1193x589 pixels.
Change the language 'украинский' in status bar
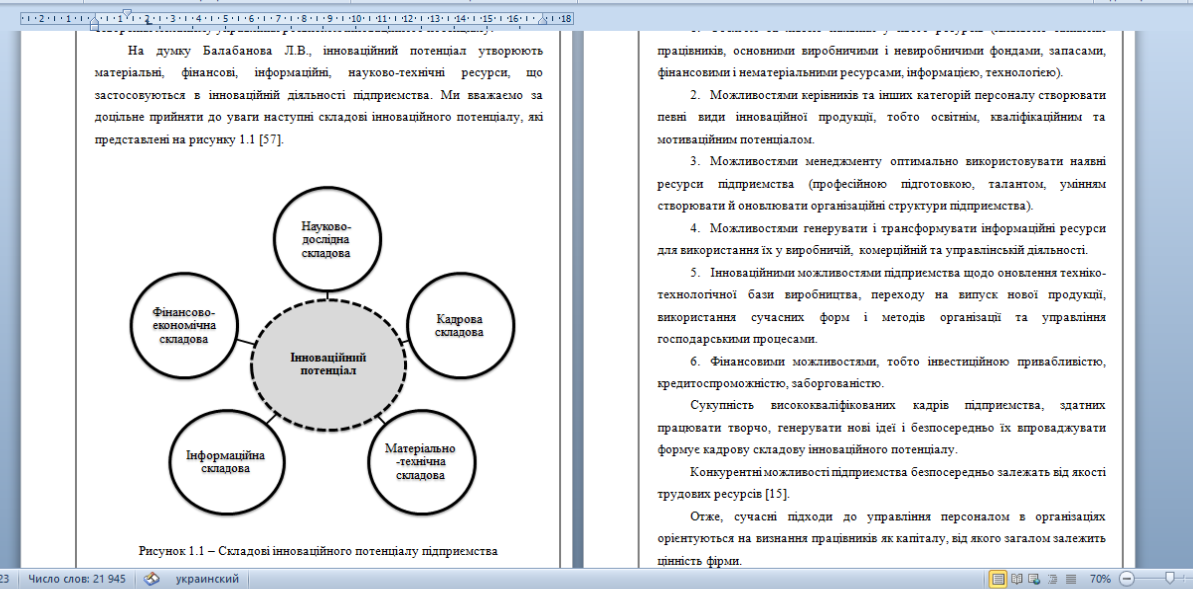(x=207, y=579)
